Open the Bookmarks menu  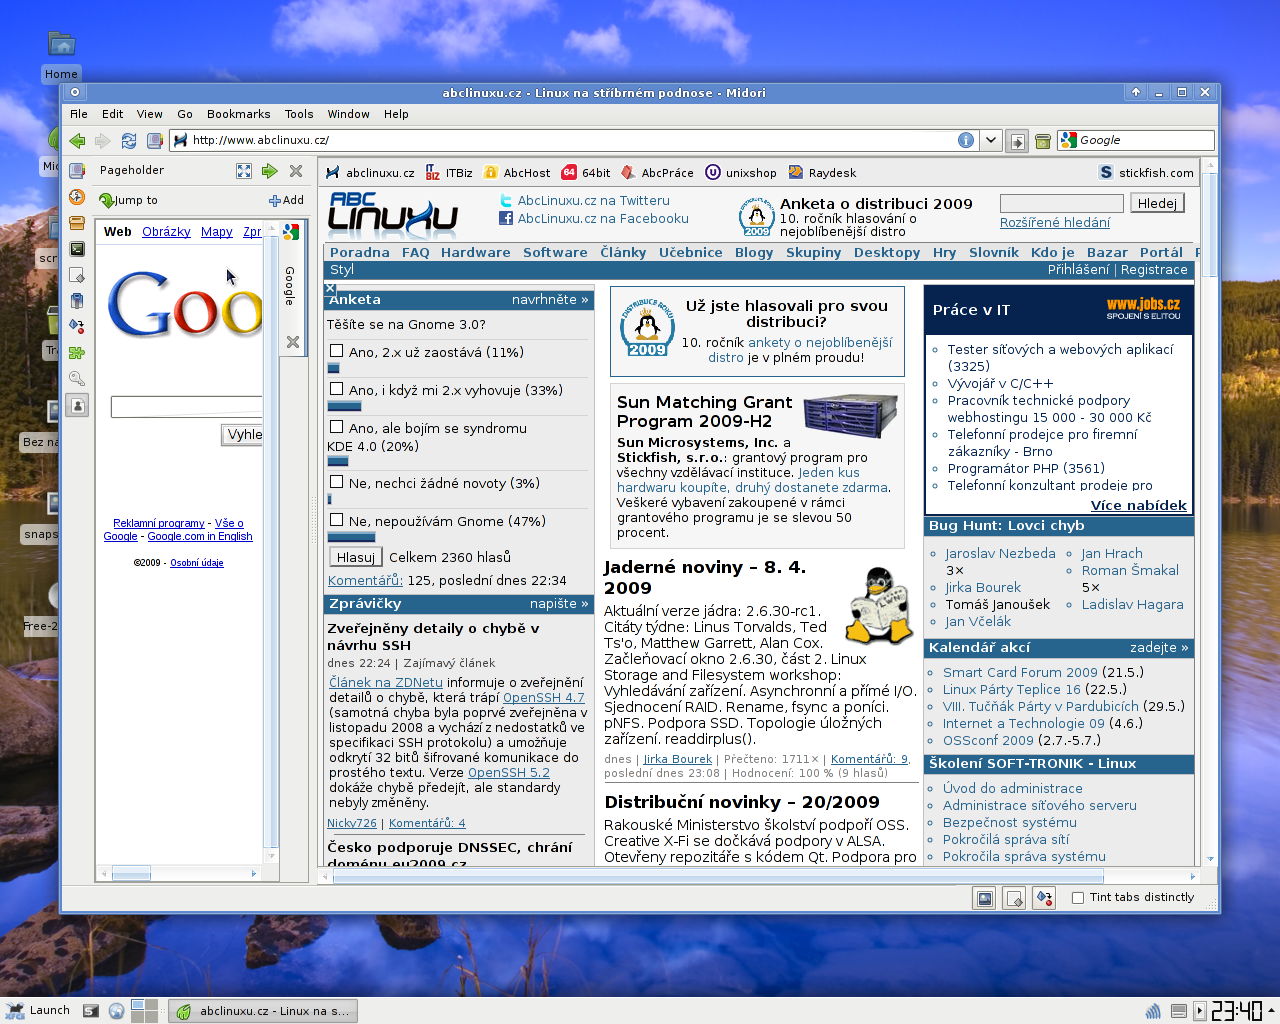pyautogui.click(x=238, y=114)
